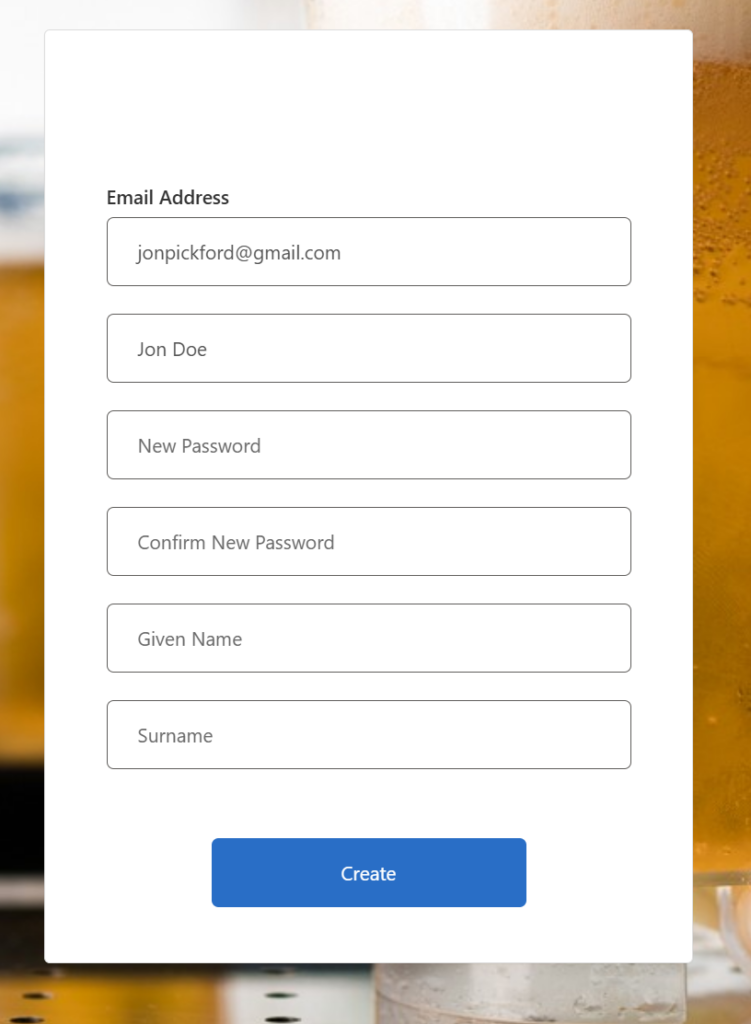The width and height of the screenshot is (751, 1024).
Task: Click the Create label on the button
Action: pos(368,874)
